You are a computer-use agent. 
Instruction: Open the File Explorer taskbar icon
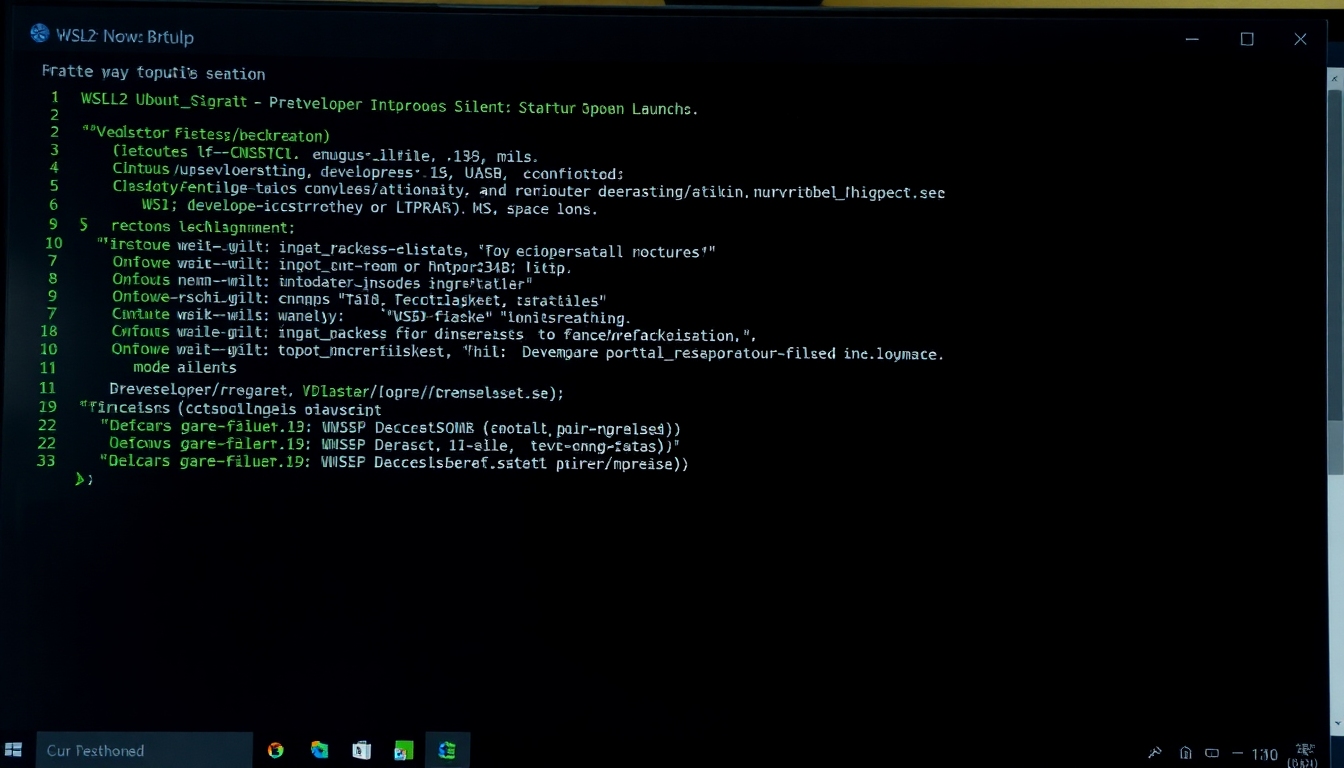(361, 749)
